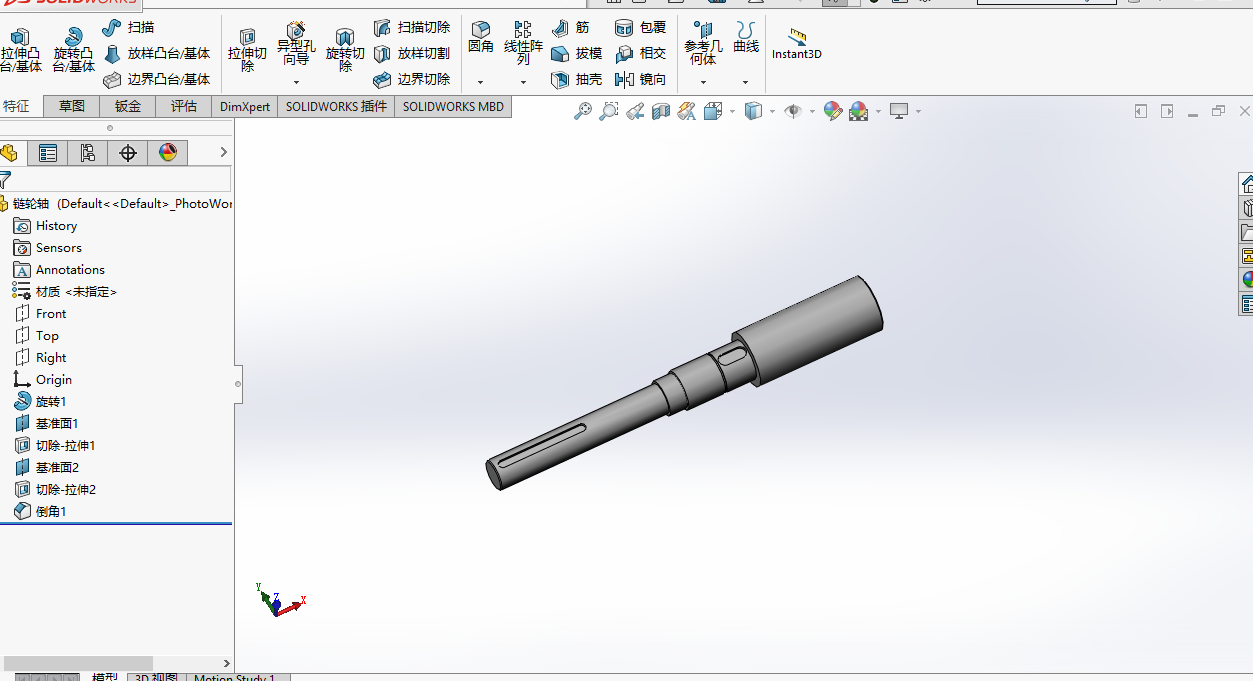This screenshot has width=1253, height=681.
Task: Activate 放样切割 lofted cut
Action: (x=412, y=53)
